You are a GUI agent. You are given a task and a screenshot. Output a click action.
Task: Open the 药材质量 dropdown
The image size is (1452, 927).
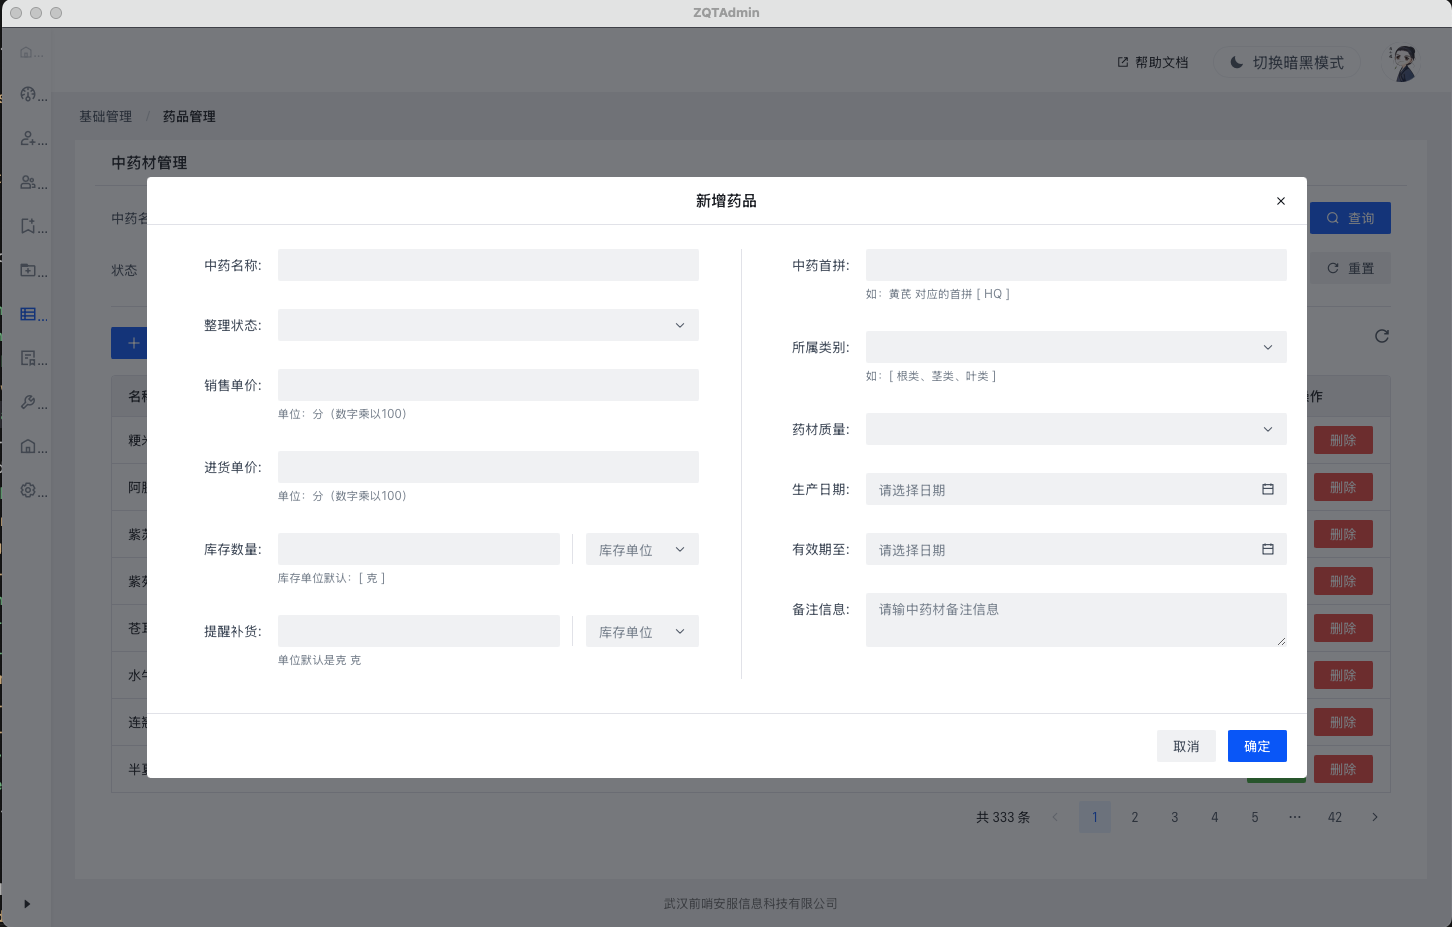click(1076, 429)
